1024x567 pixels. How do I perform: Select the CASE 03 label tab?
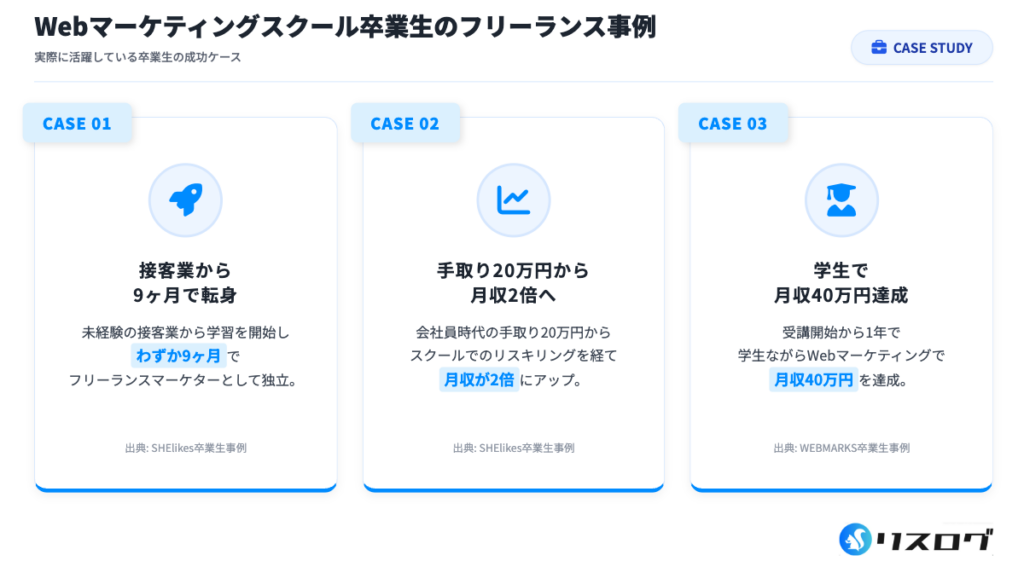733,124
